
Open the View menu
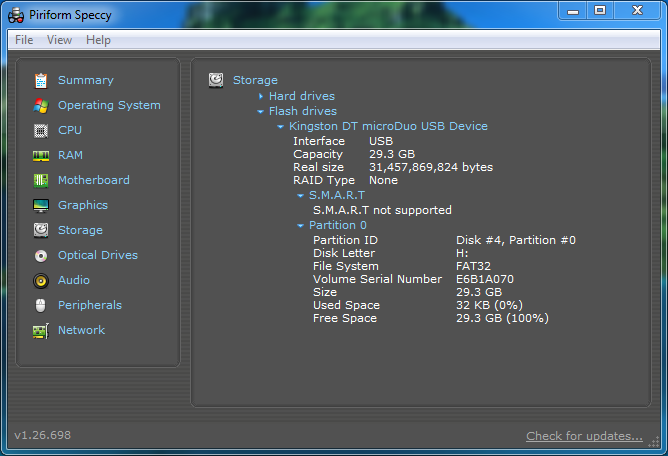59,40
